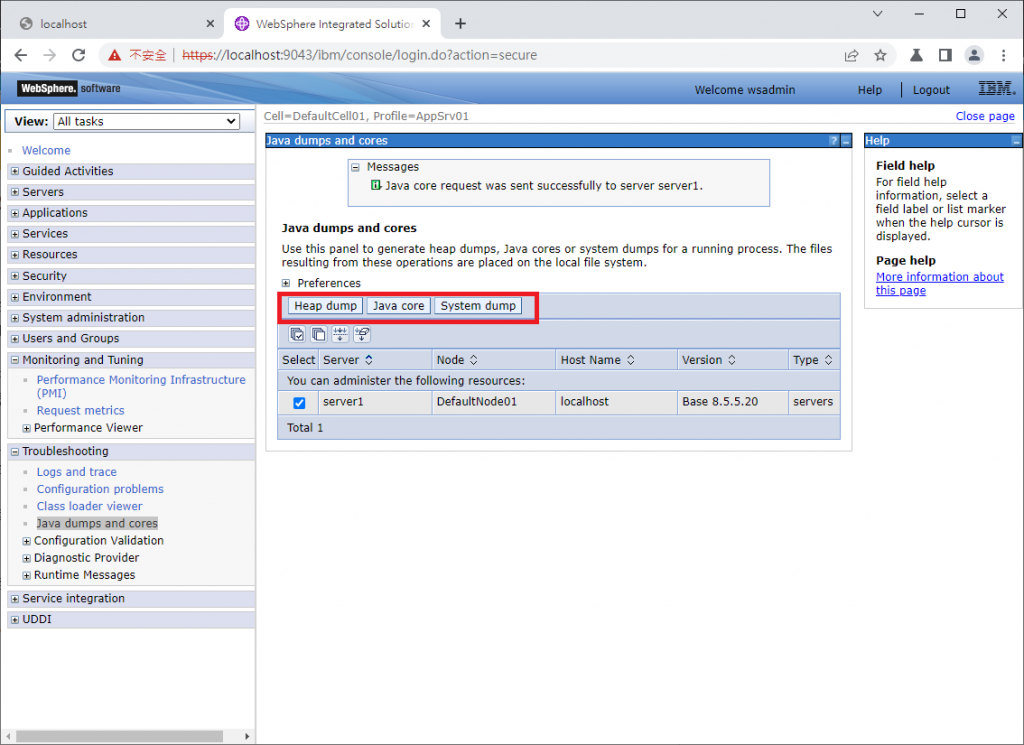Expand the Performance Viewer node
The width and height of the screenshot is (1024, 745).
[x=27, y=428]
